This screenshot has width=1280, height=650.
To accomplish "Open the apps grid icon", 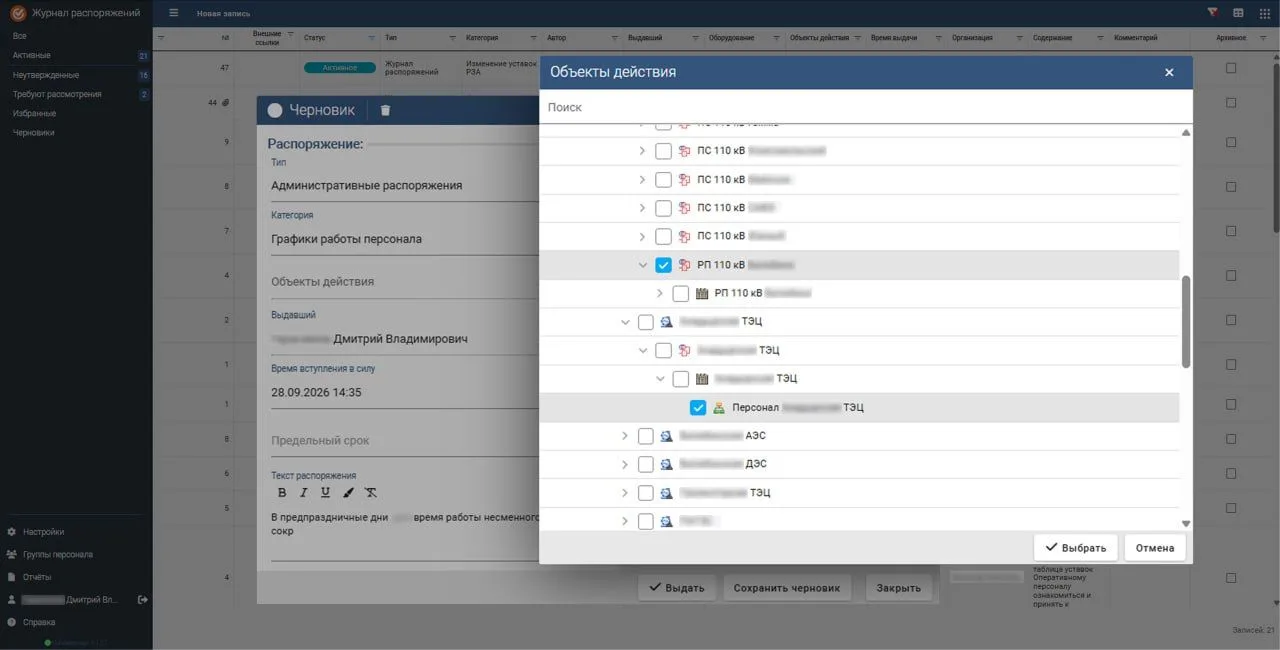I will (1264, 13).
